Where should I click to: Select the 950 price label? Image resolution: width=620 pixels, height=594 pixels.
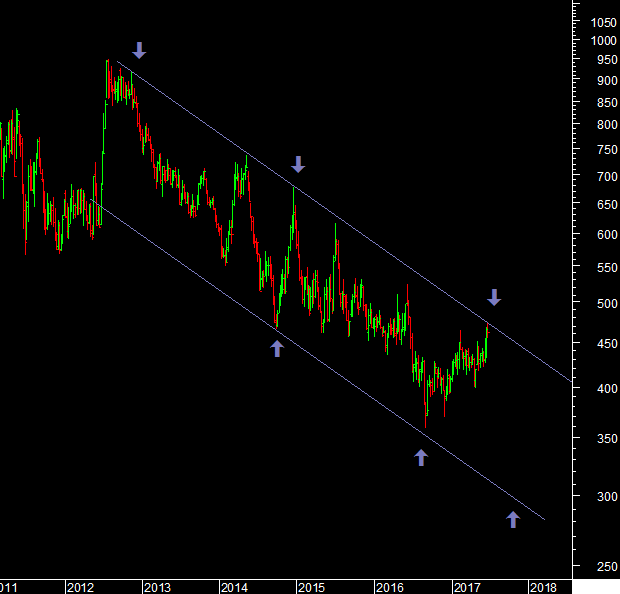tap(607, 60)
